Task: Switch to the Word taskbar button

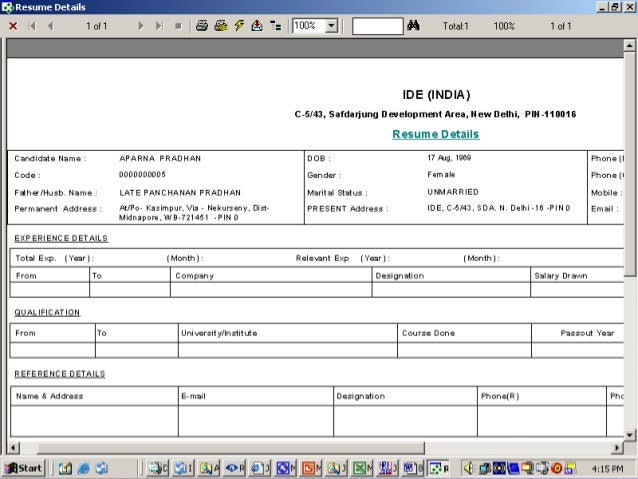Action: [x=413, y=469]
